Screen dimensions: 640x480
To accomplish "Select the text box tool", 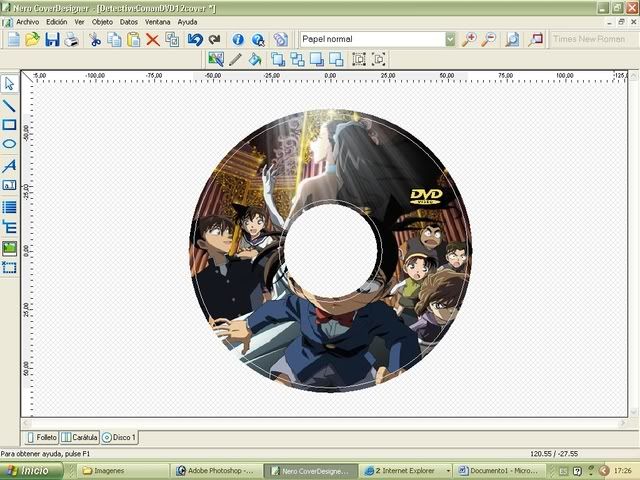I will pos(9,185).
